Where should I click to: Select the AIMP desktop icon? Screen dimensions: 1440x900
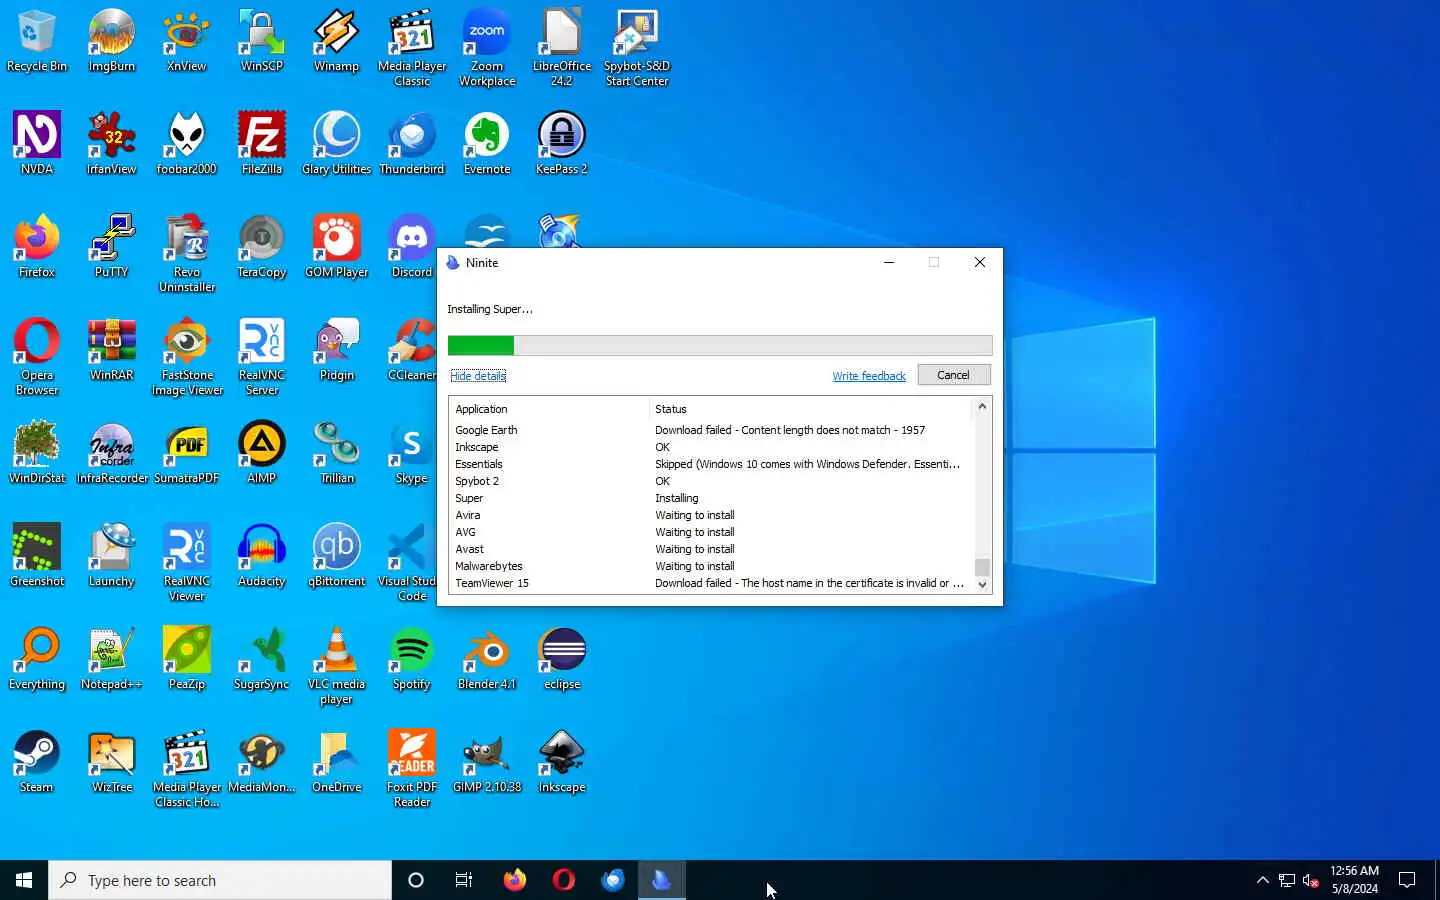pos(261,453)
